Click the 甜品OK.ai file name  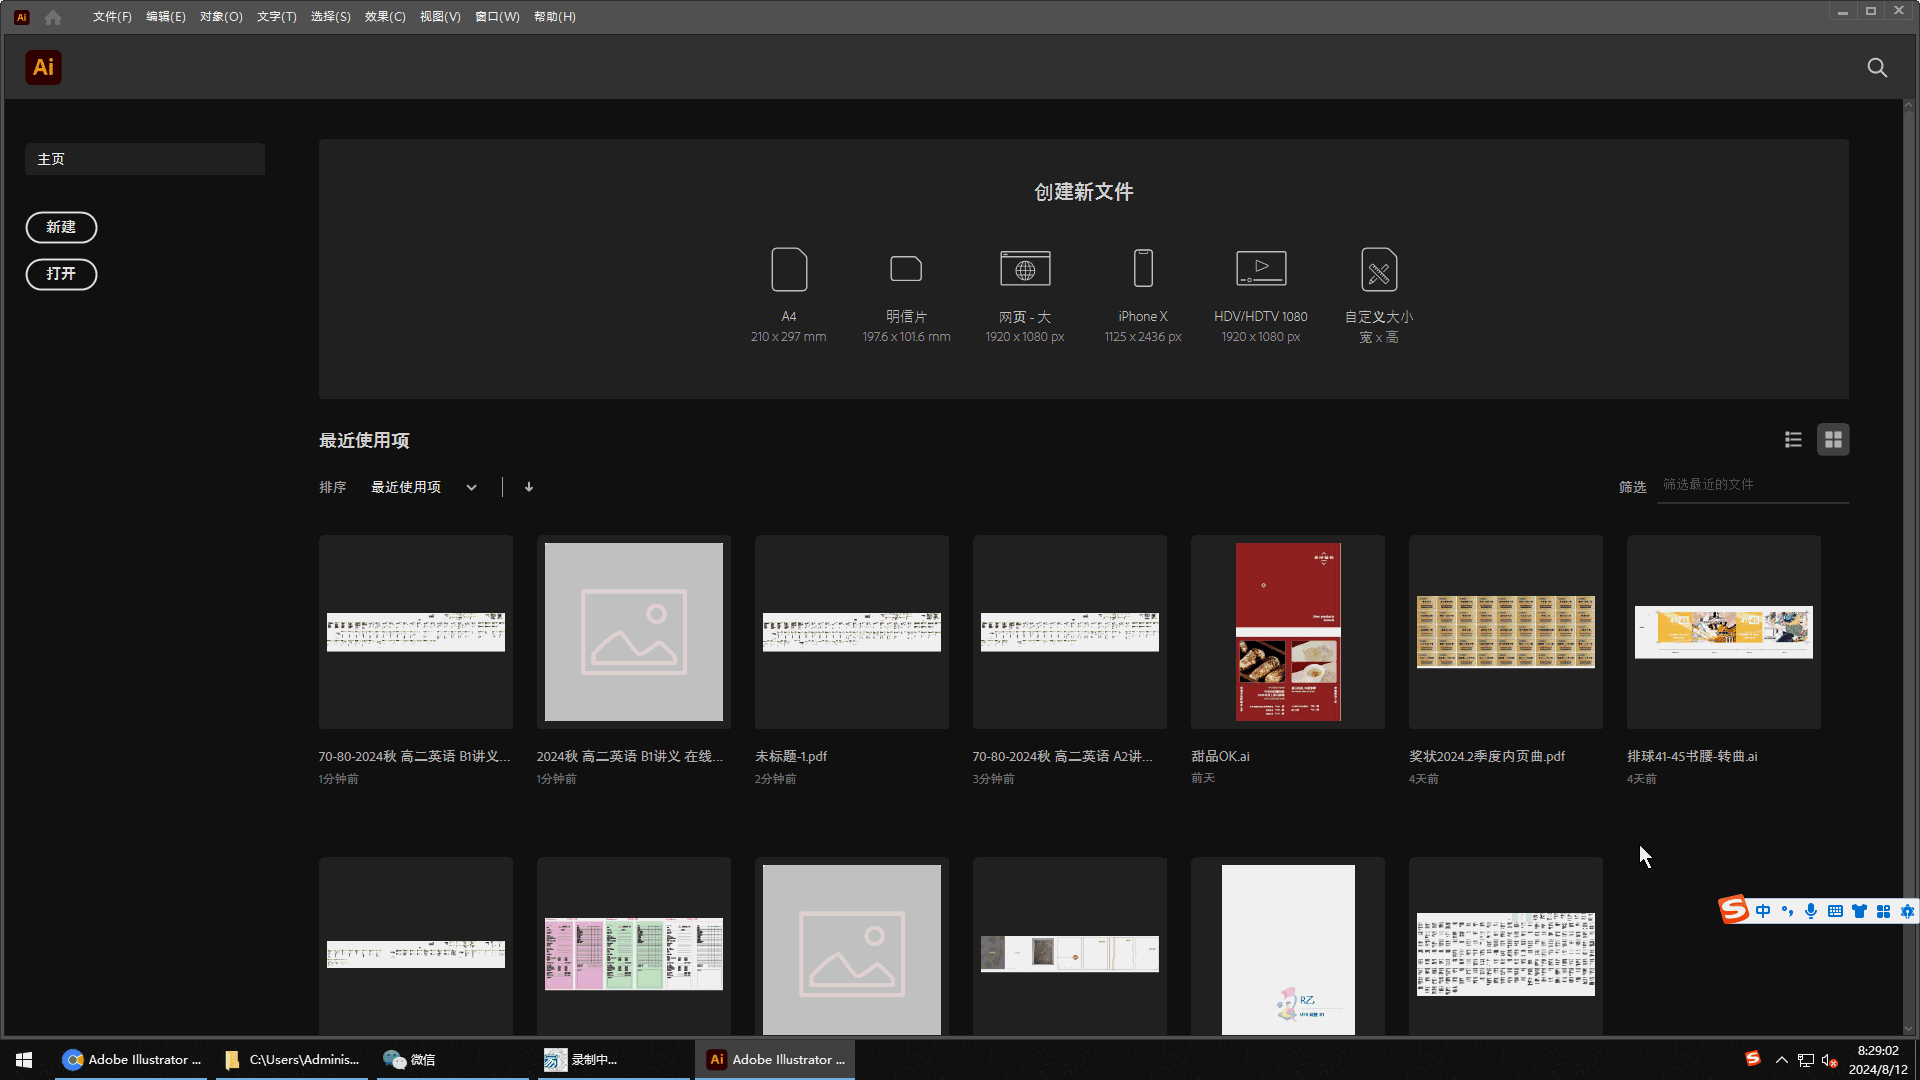[1220, 757]
